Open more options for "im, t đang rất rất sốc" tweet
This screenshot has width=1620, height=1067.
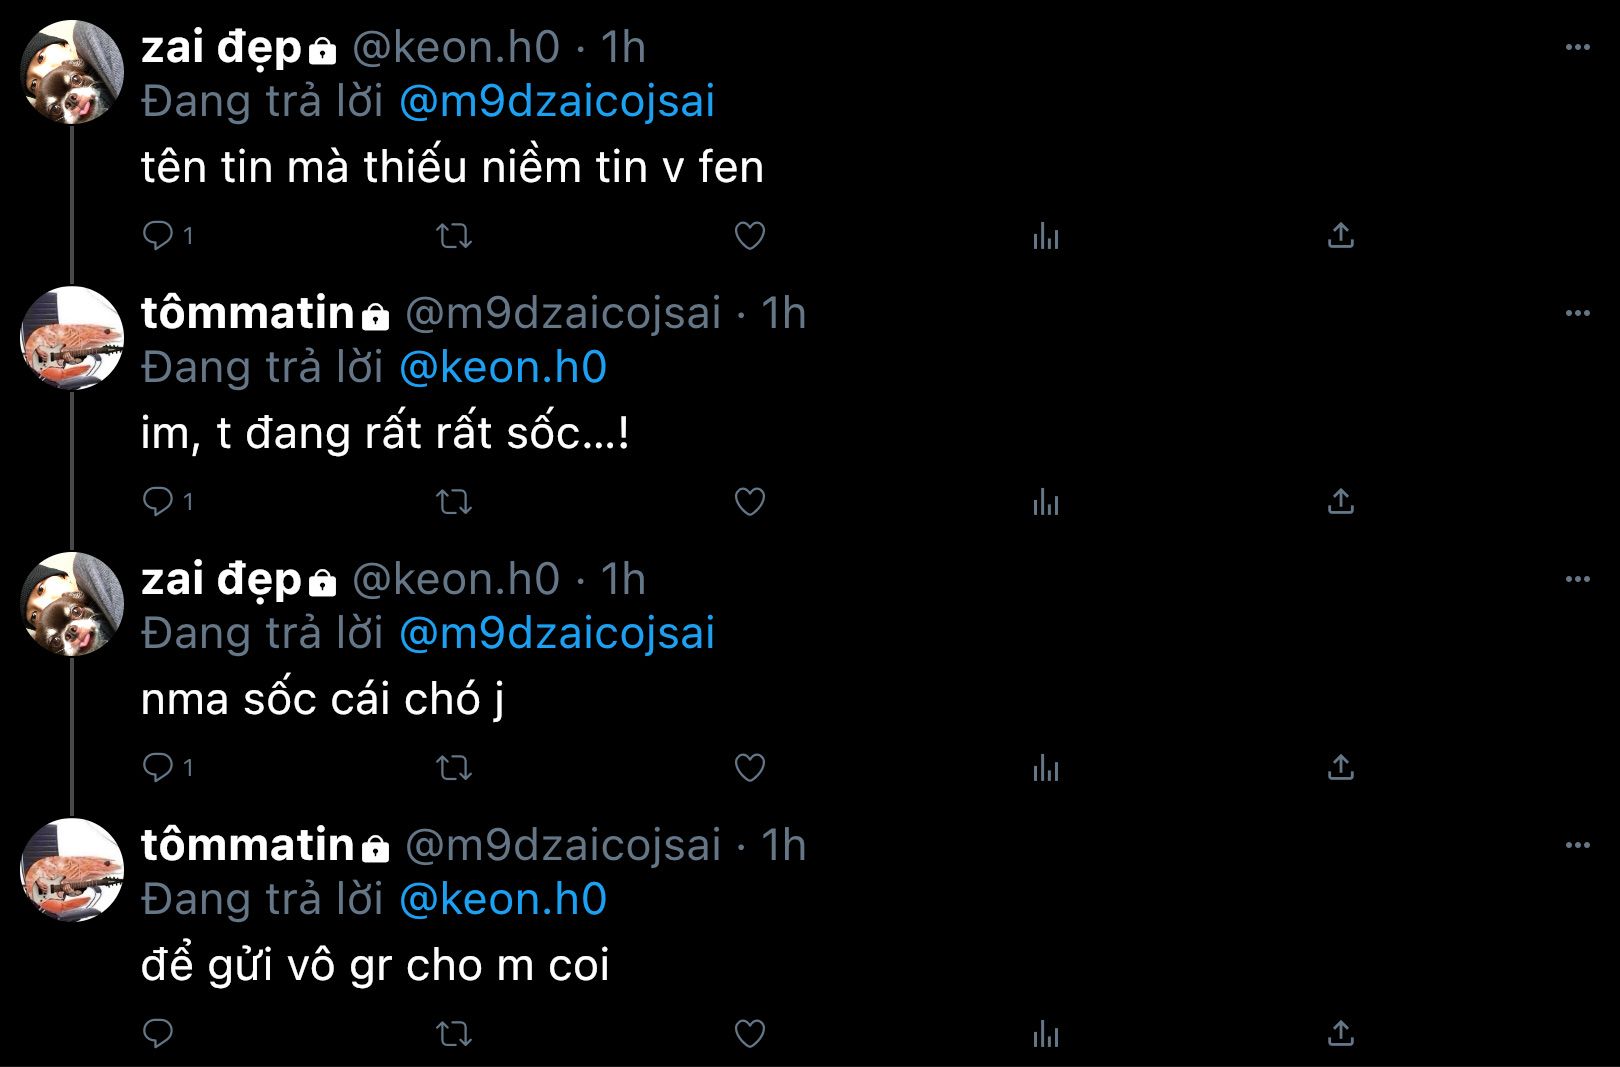1577,313
